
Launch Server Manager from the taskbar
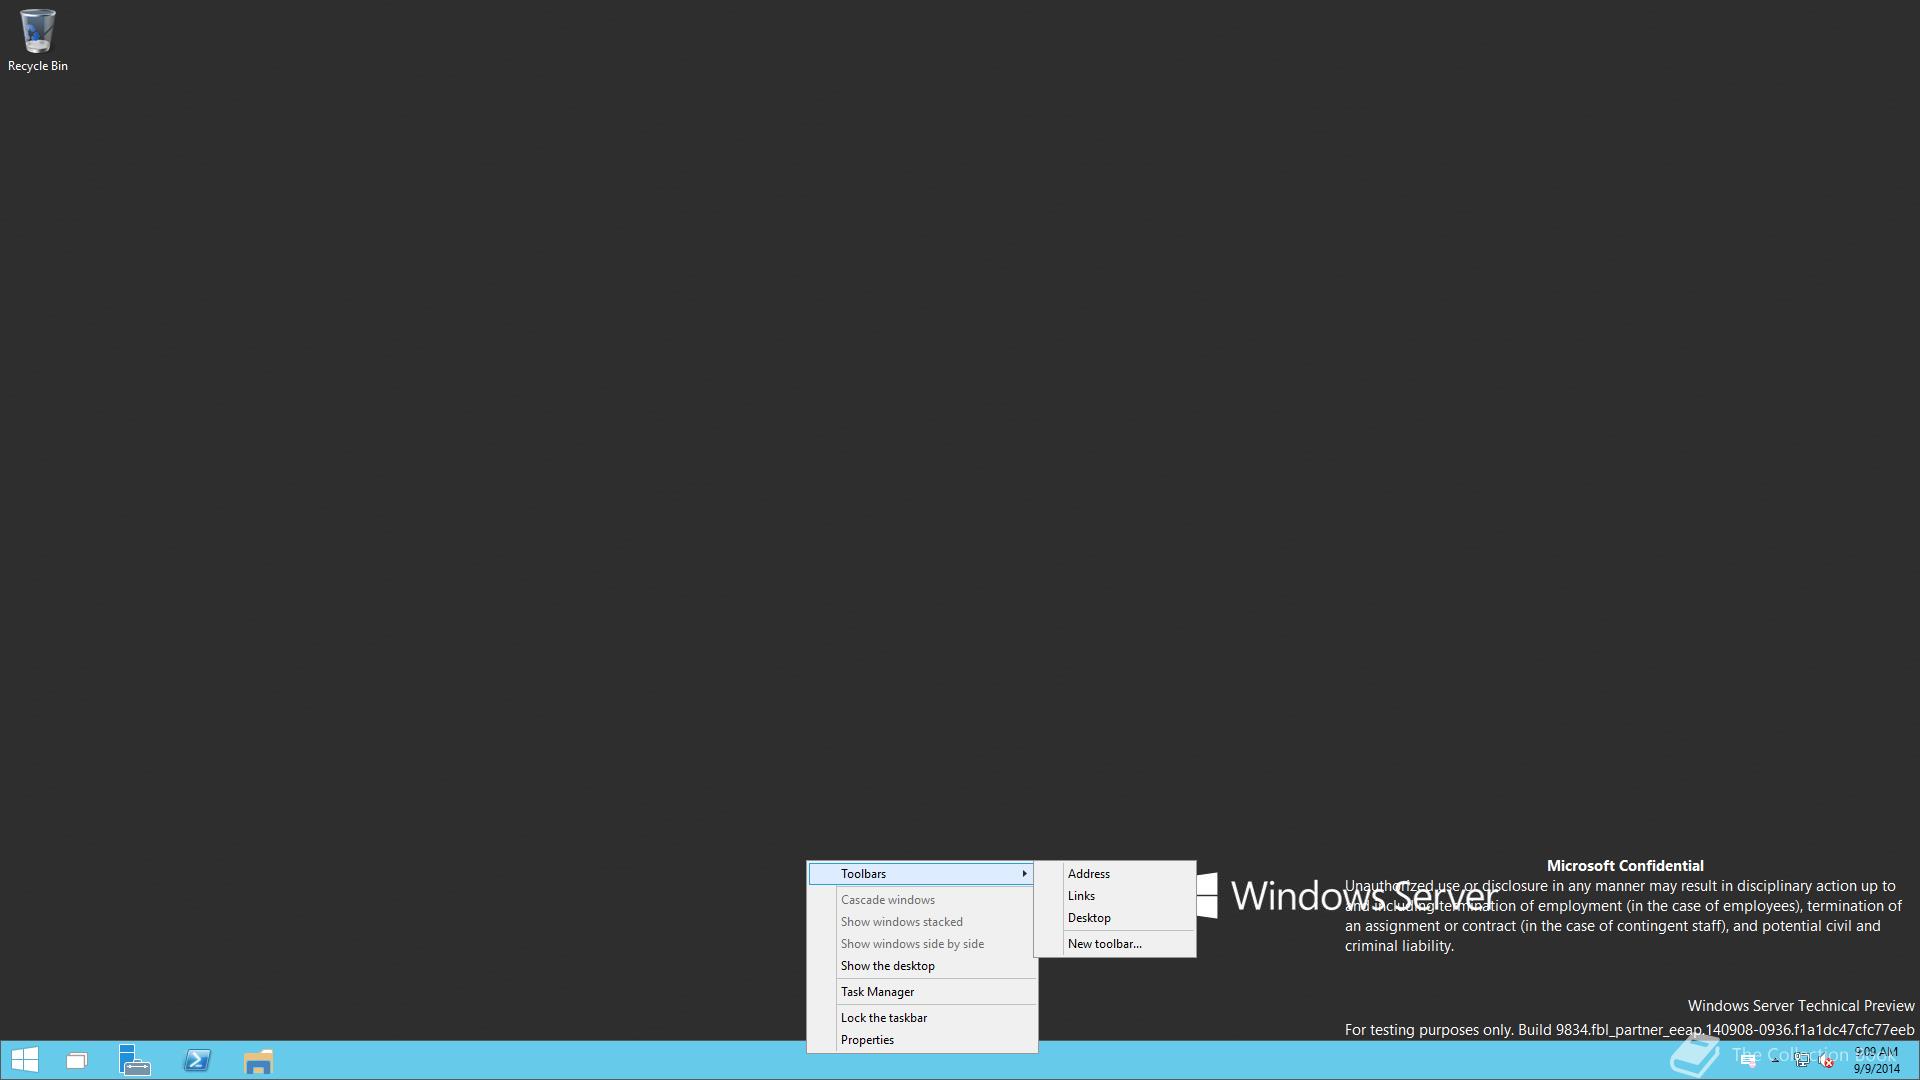click(135, 1060)
